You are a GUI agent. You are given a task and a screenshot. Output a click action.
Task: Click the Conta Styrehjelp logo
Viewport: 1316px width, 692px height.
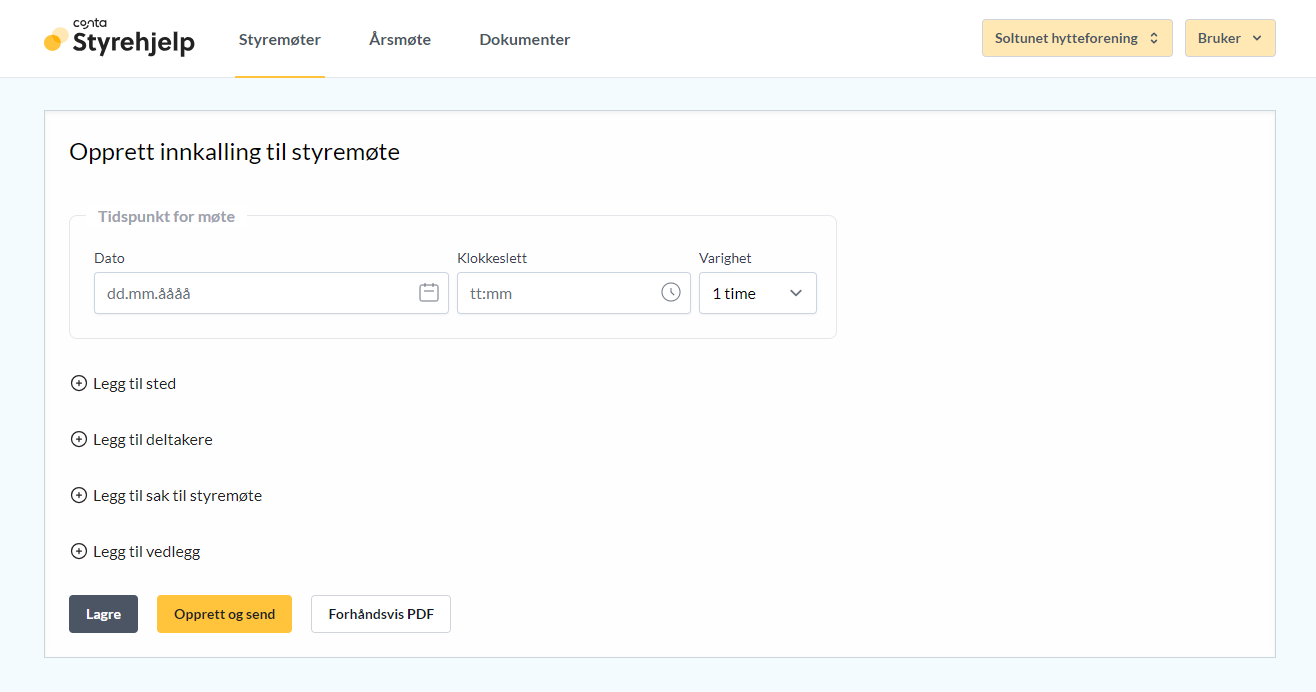119,38
